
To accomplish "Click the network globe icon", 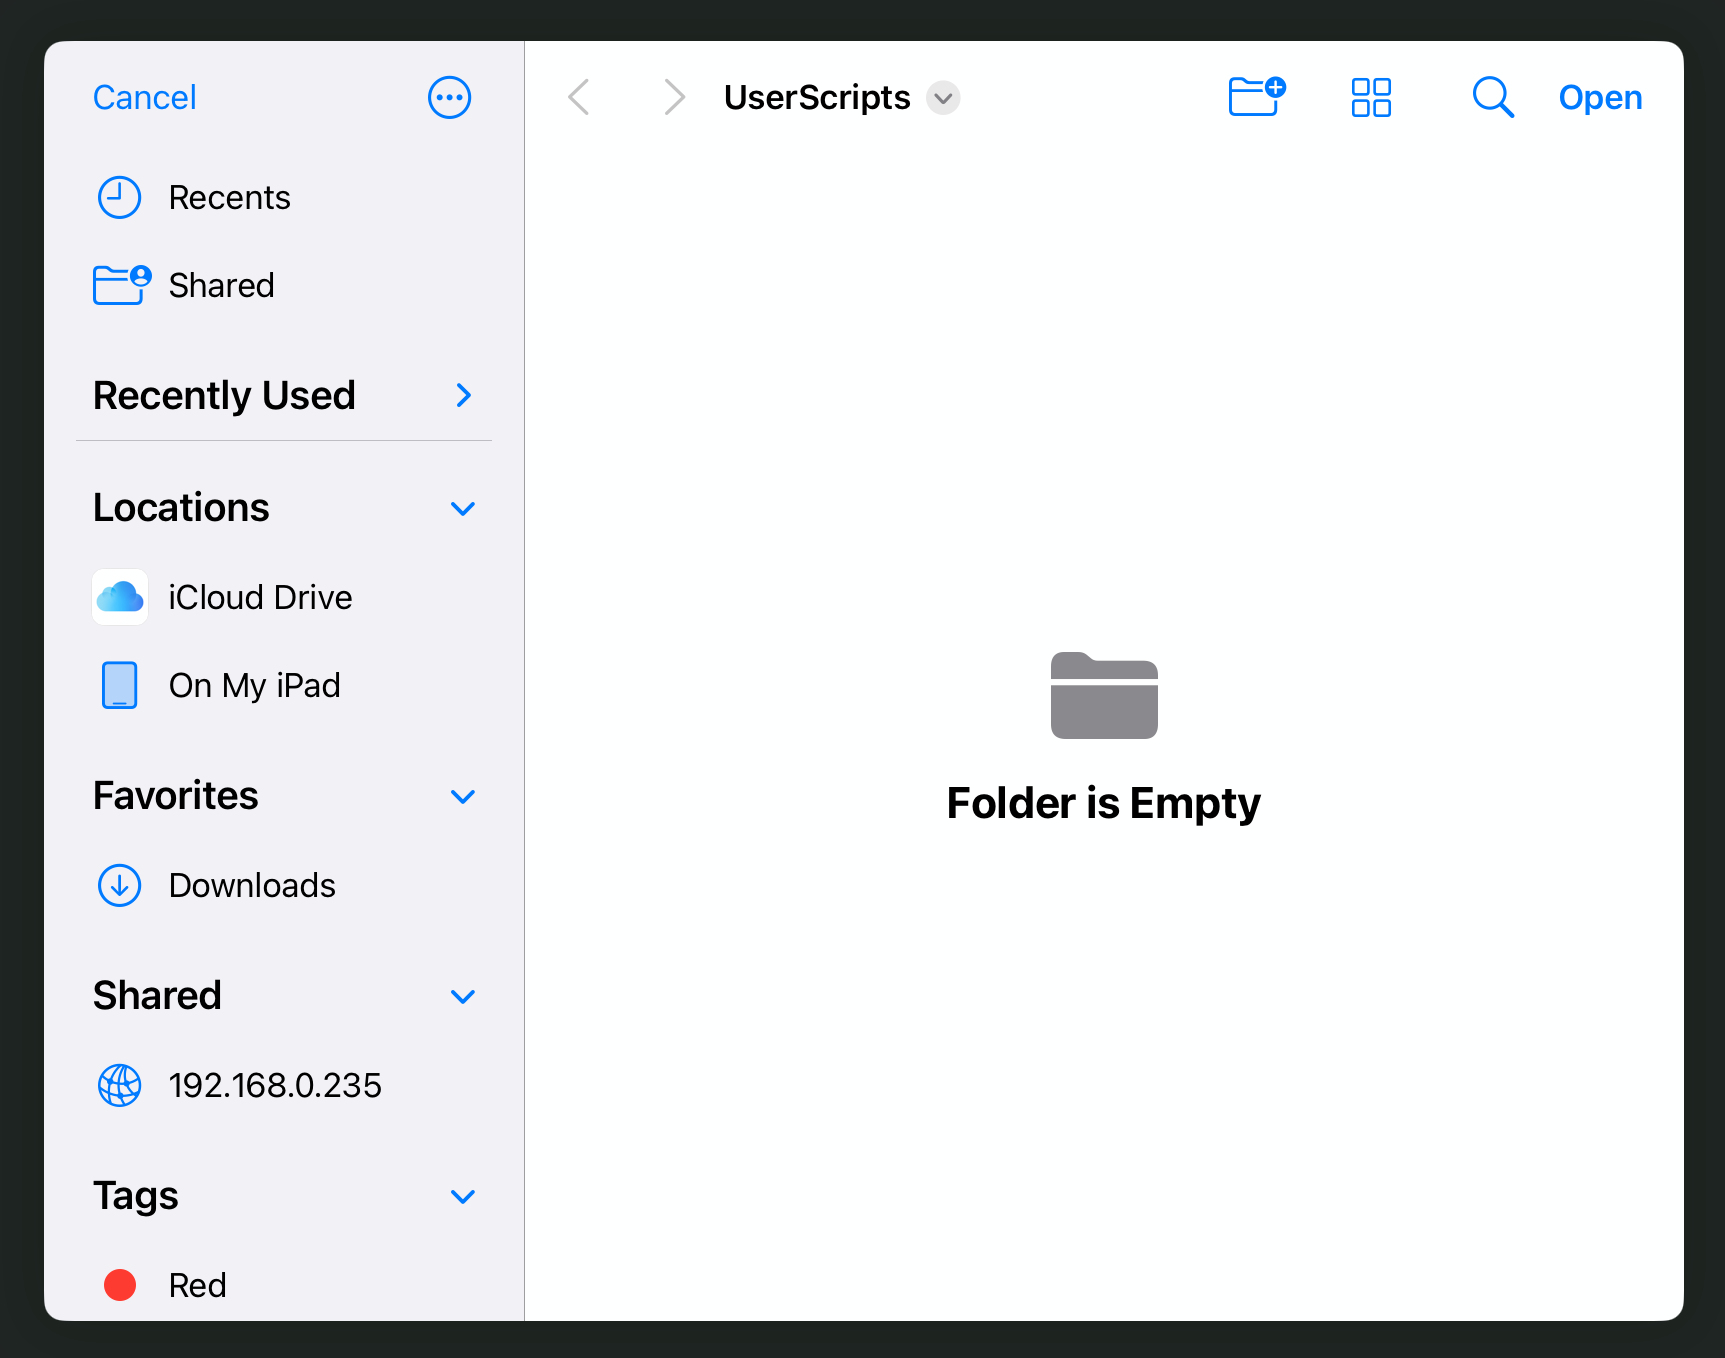I will coord(120,1085).
